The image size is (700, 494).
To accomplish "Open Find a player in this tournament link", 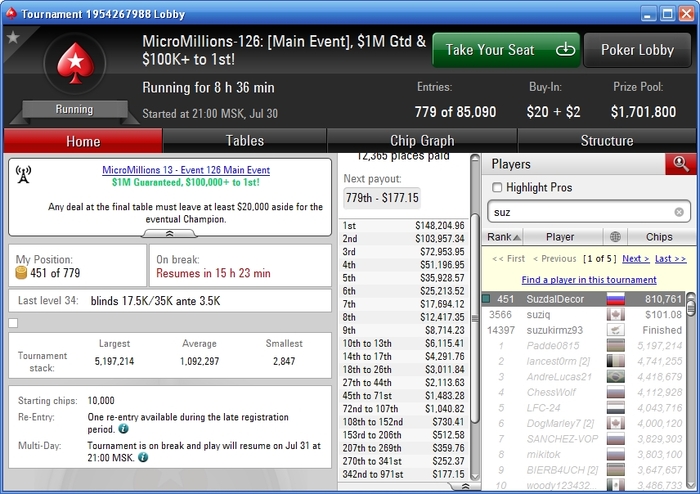I will 589,280.
